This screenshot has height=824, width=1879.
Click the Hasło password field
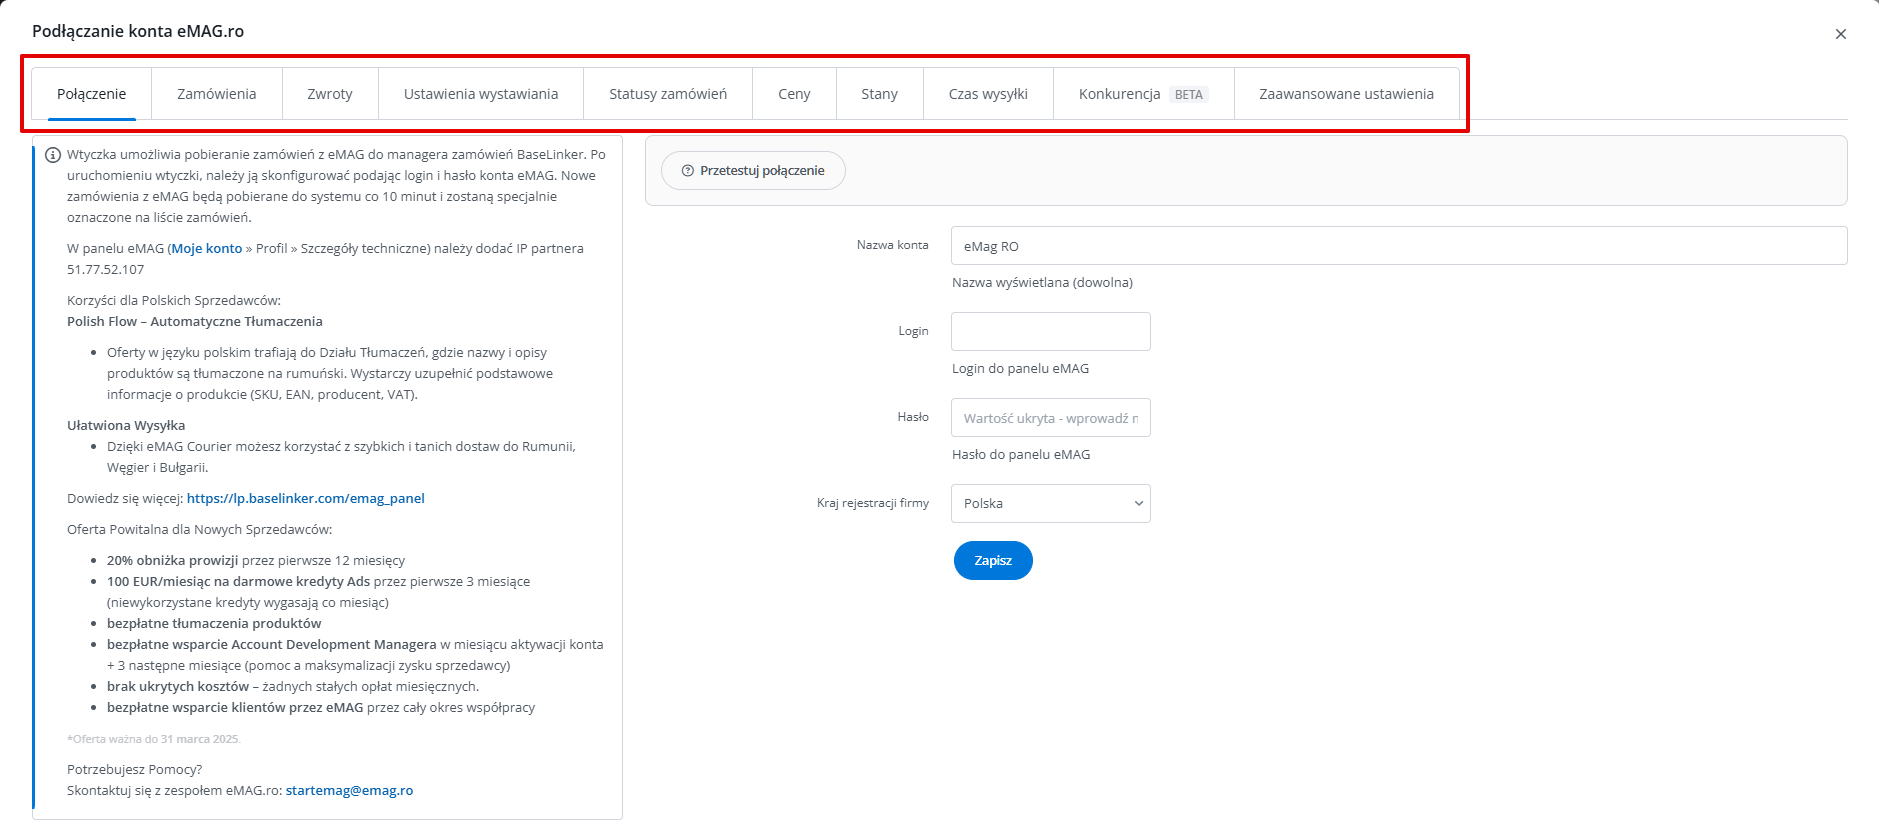1051,418
